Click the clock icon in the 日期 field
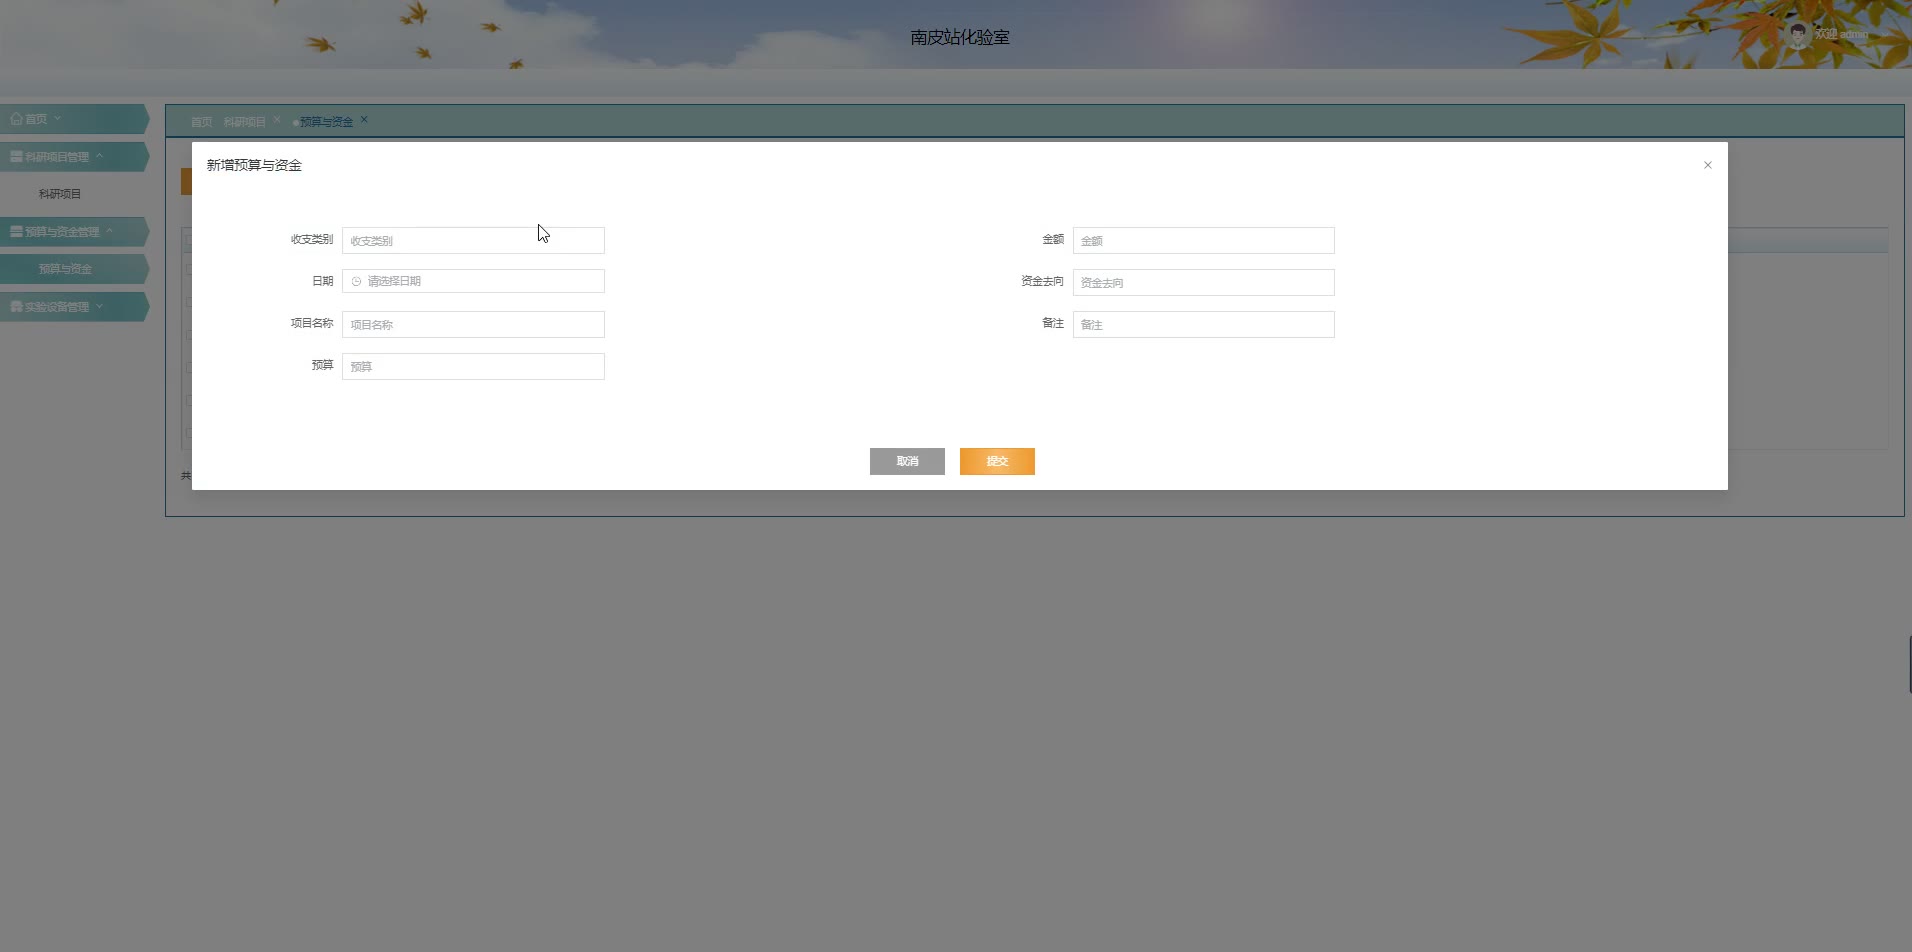 pos(356,282)
